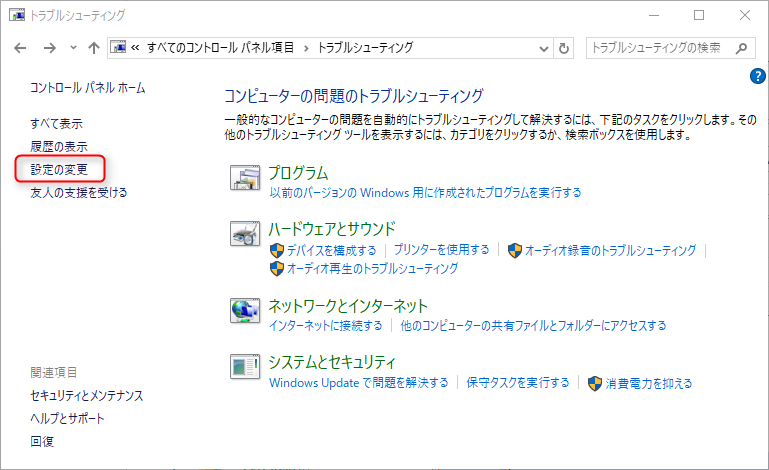Click the System and Security category icon
This screenshot has height=470, width=769.
pos(245,368)
